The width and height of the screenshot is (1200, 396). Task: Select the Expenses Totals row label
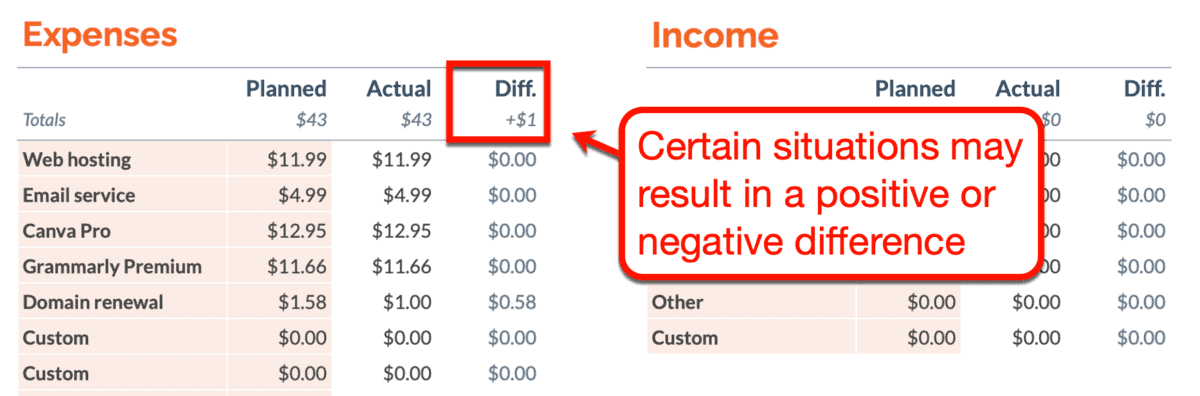[x=44, y=120]
